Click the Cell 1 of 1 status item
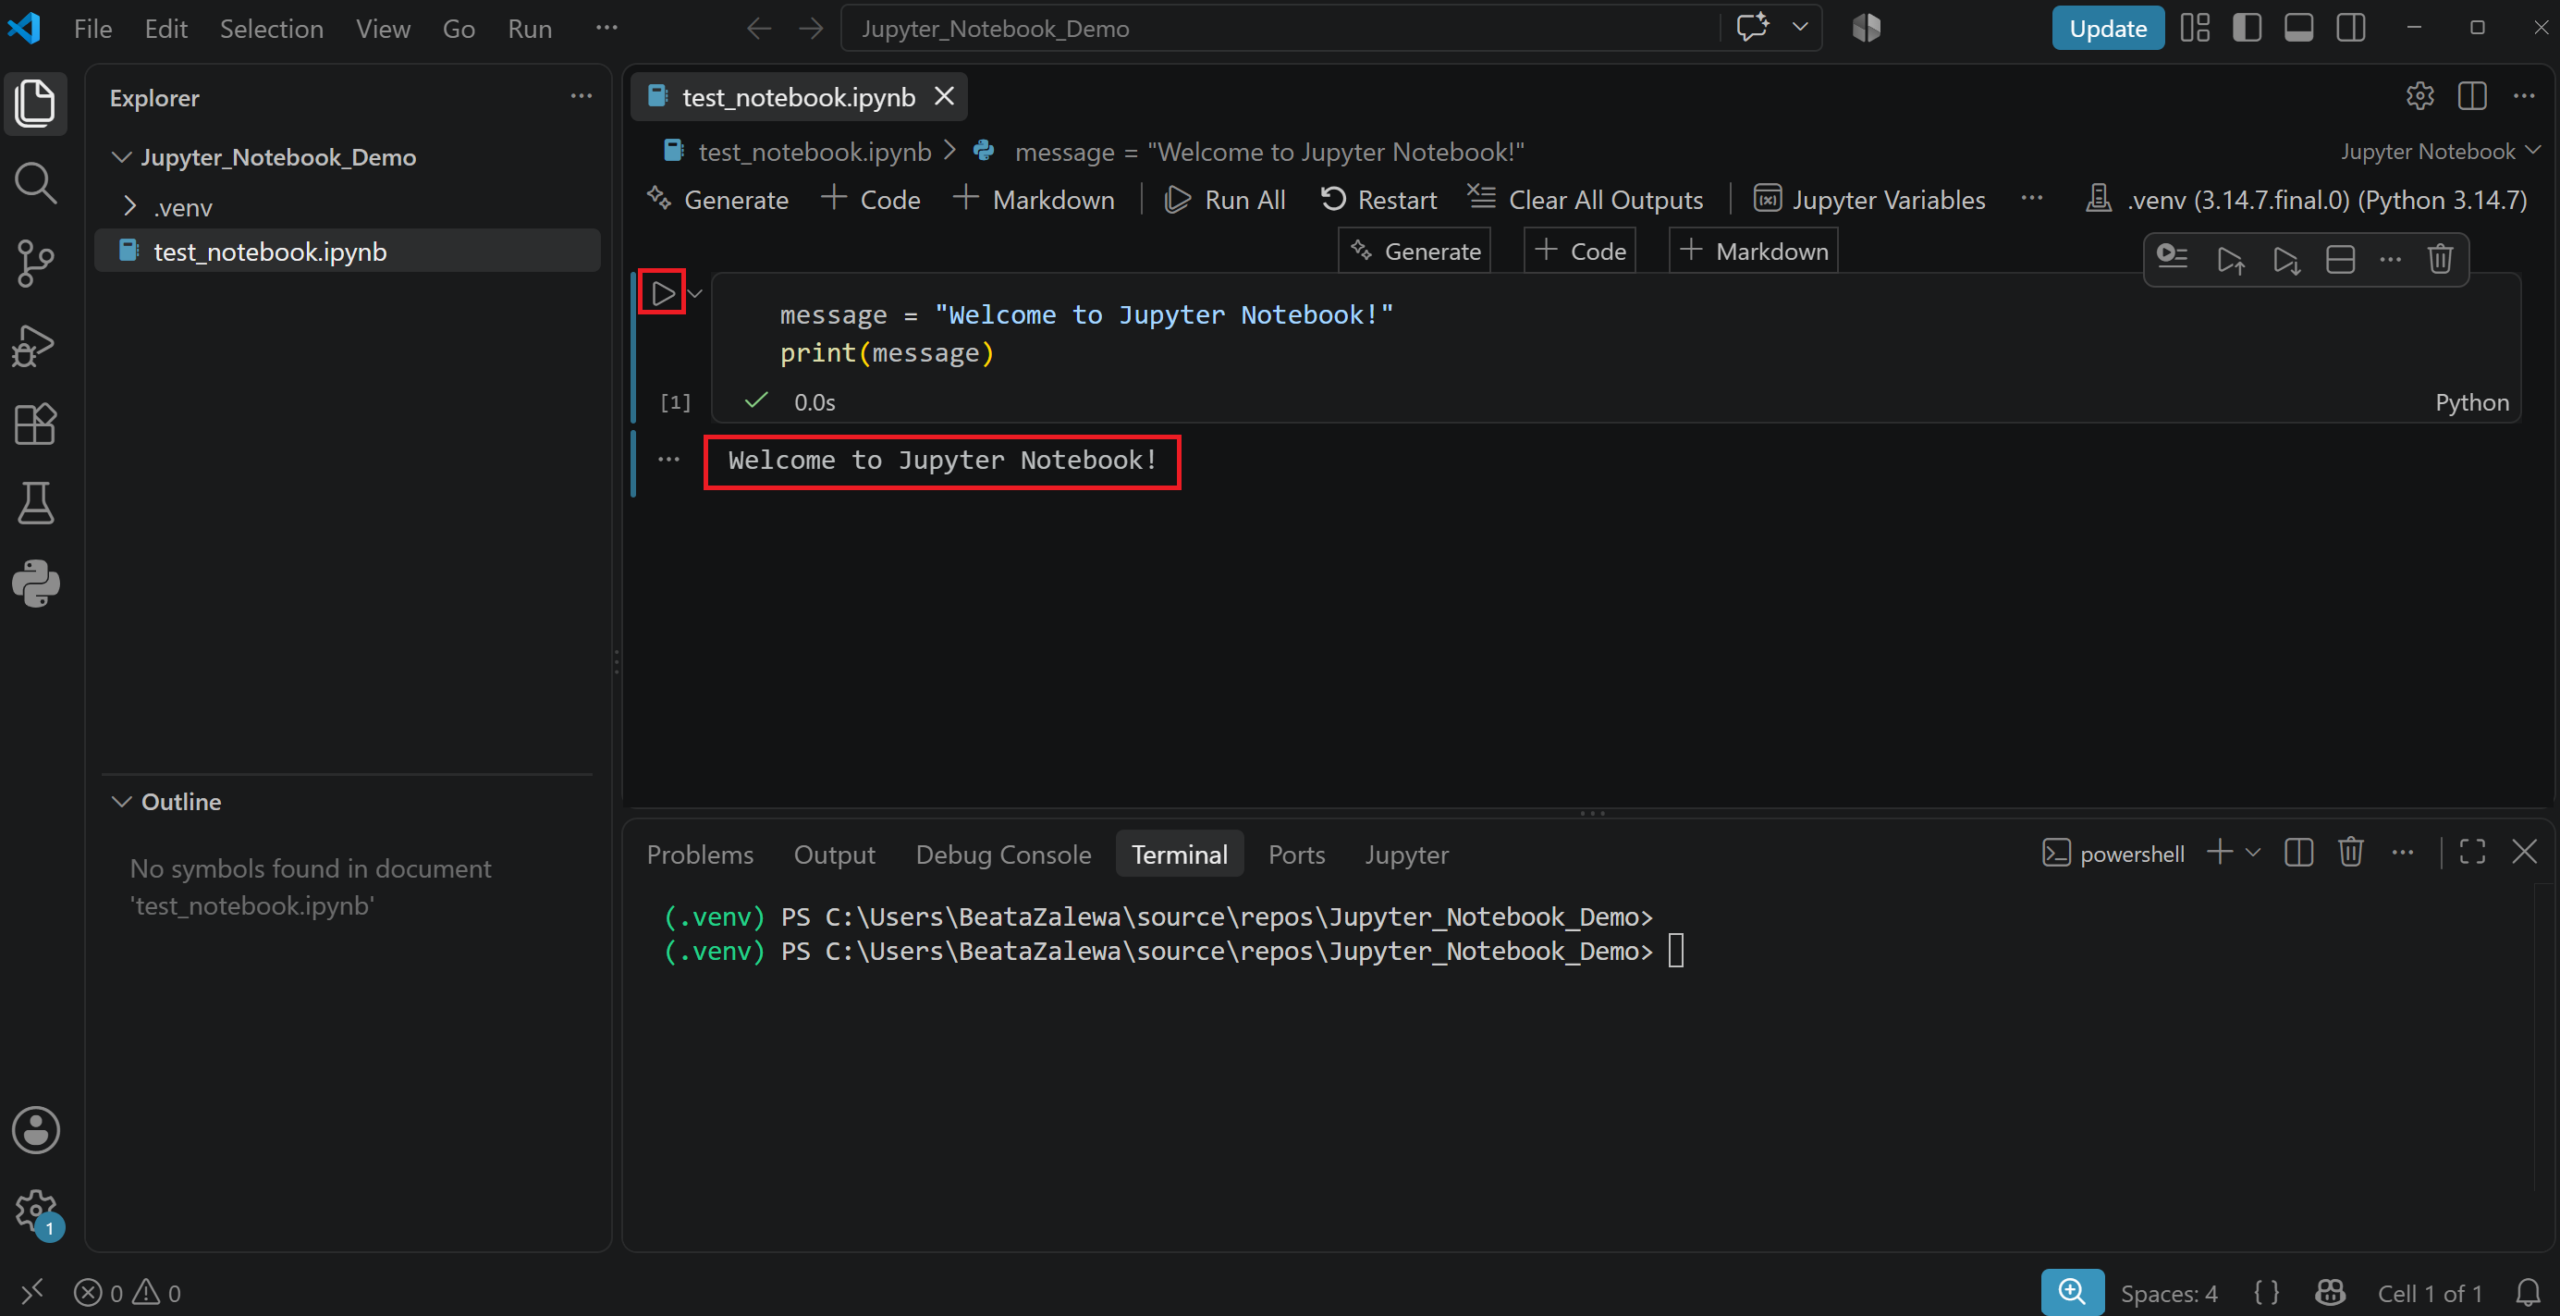This screenshot has width=2560, height=1316. click(x=2429, y=1292)
